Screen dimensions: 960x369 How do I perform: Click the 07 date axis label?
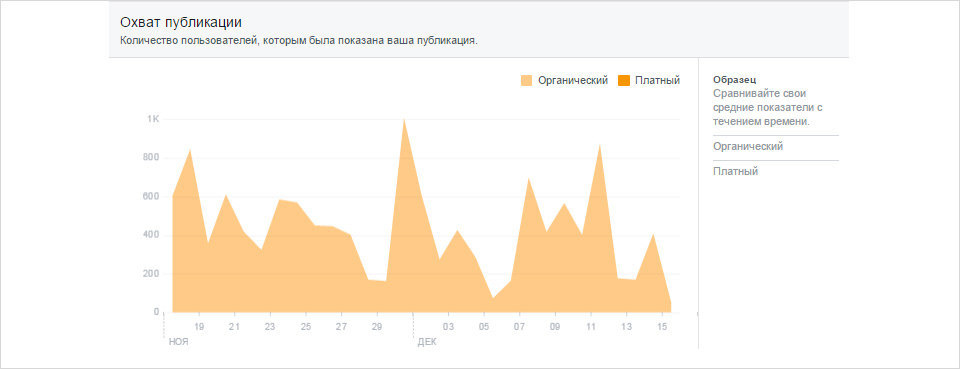520,327
